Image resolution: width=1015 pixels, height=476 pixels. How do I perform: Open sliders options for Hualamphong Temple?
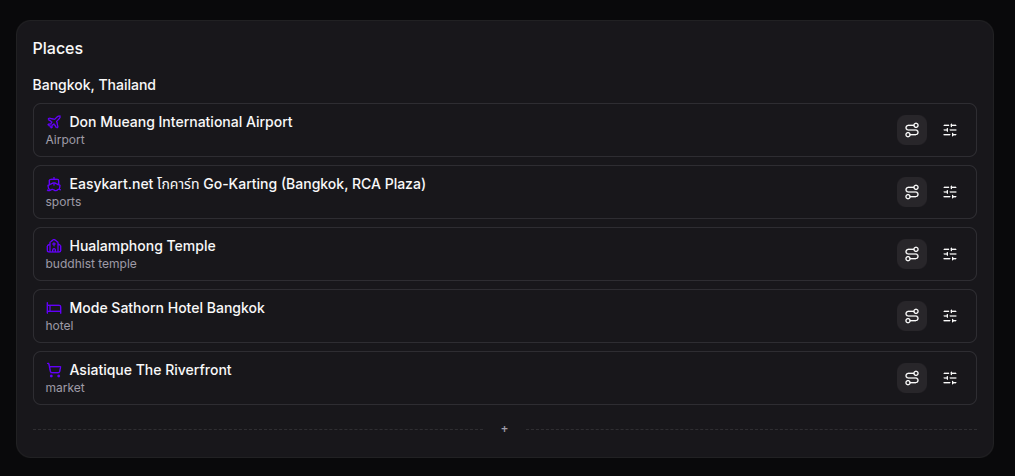pyautogui.click(x=950, y=254)
